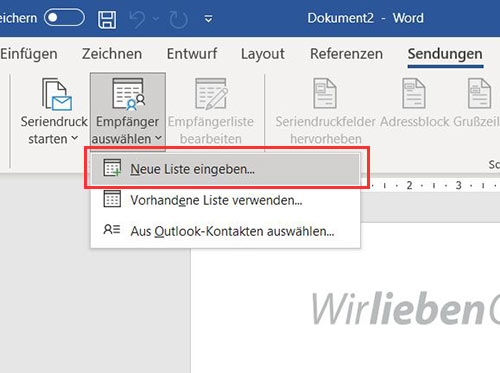The image size is (500, 373).
Task: Open the Undo history dropdown arrow
Action: click(x=156, y=19)
